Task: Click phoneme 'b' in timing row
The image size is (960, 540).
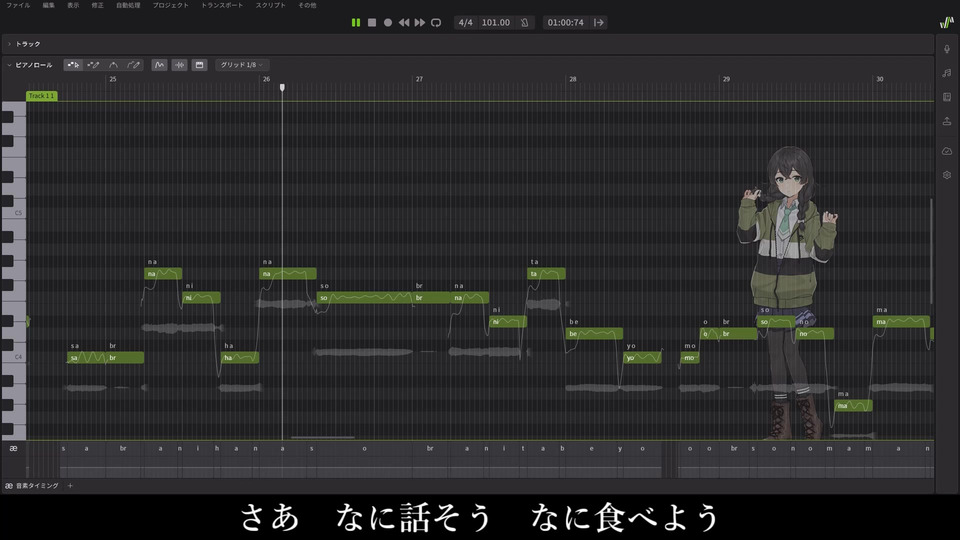Action: pos(562,449)
